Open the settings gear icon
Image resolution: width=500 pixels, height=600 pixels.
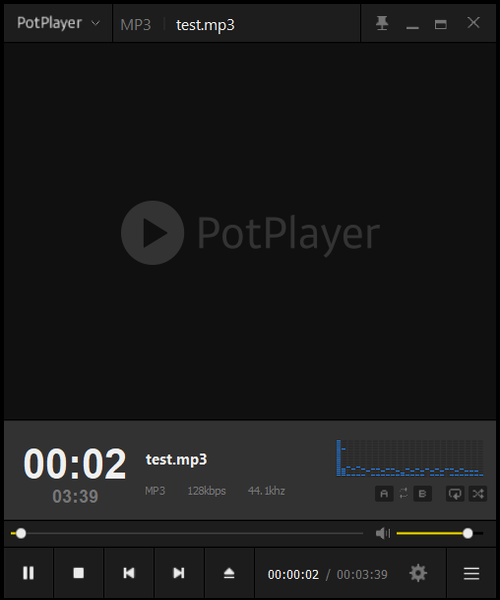click(418, 573)
